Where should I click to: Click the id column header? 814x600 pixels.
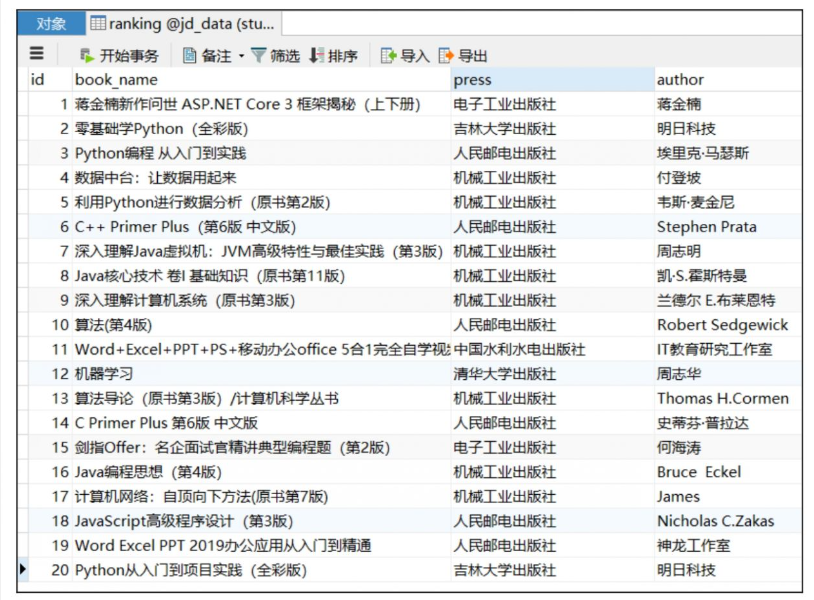(x=50, y=79)
